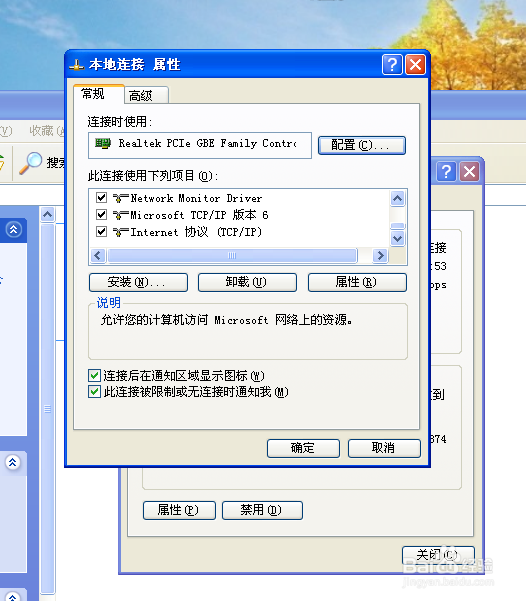Click 禁用(D) in the background status window

point(262,510)
